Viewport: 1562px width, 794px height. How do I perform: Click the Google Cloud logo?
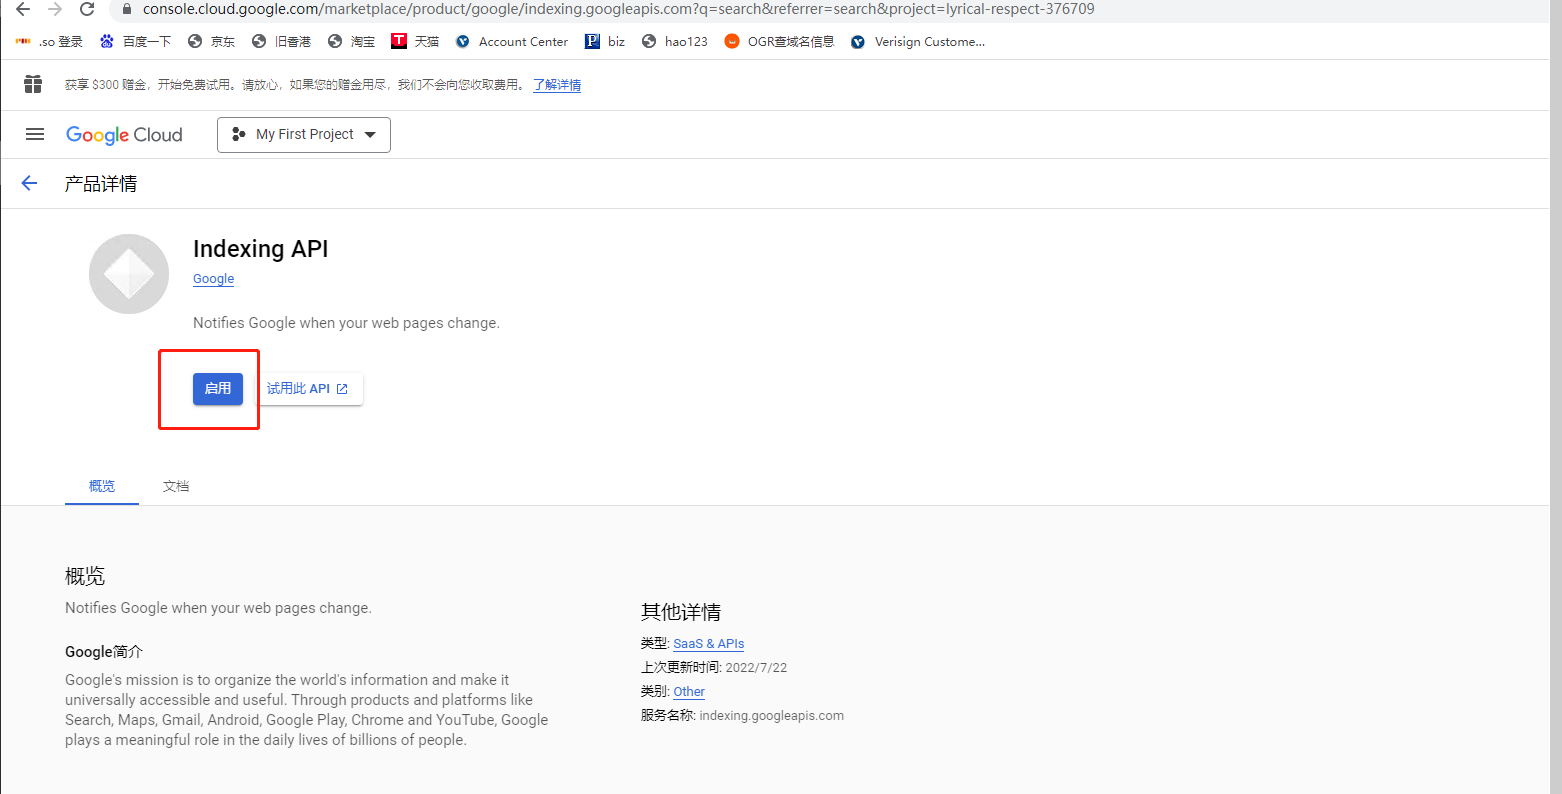click(124, 135)
